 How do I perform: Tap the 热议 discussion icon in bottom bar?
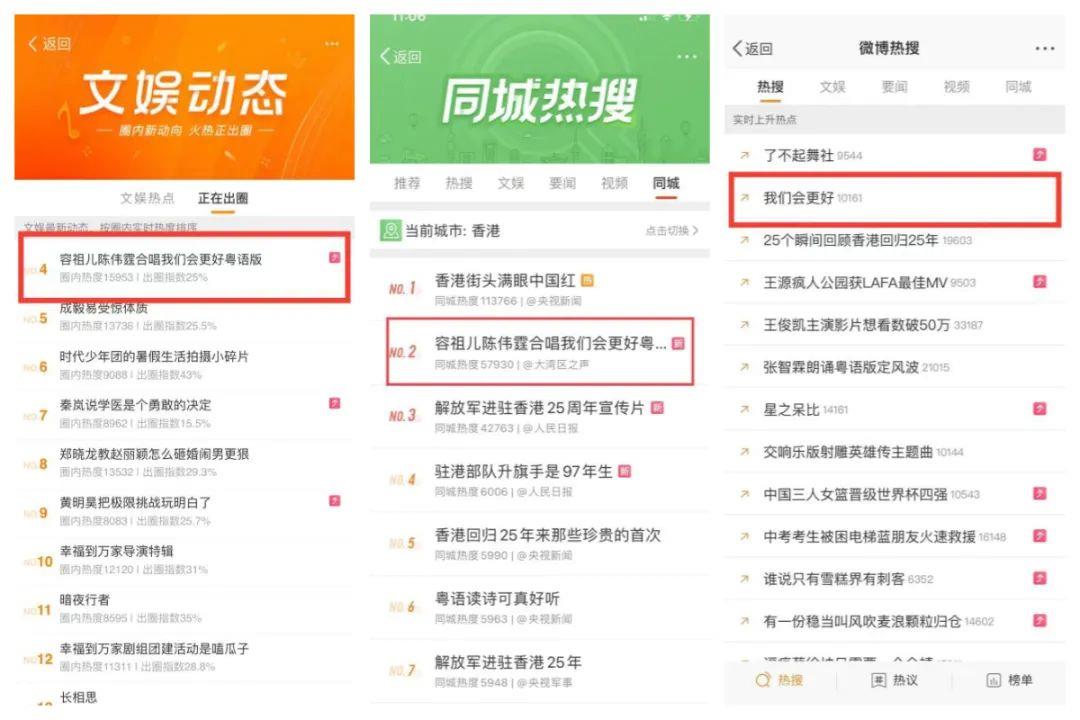[x=878, y=680]
